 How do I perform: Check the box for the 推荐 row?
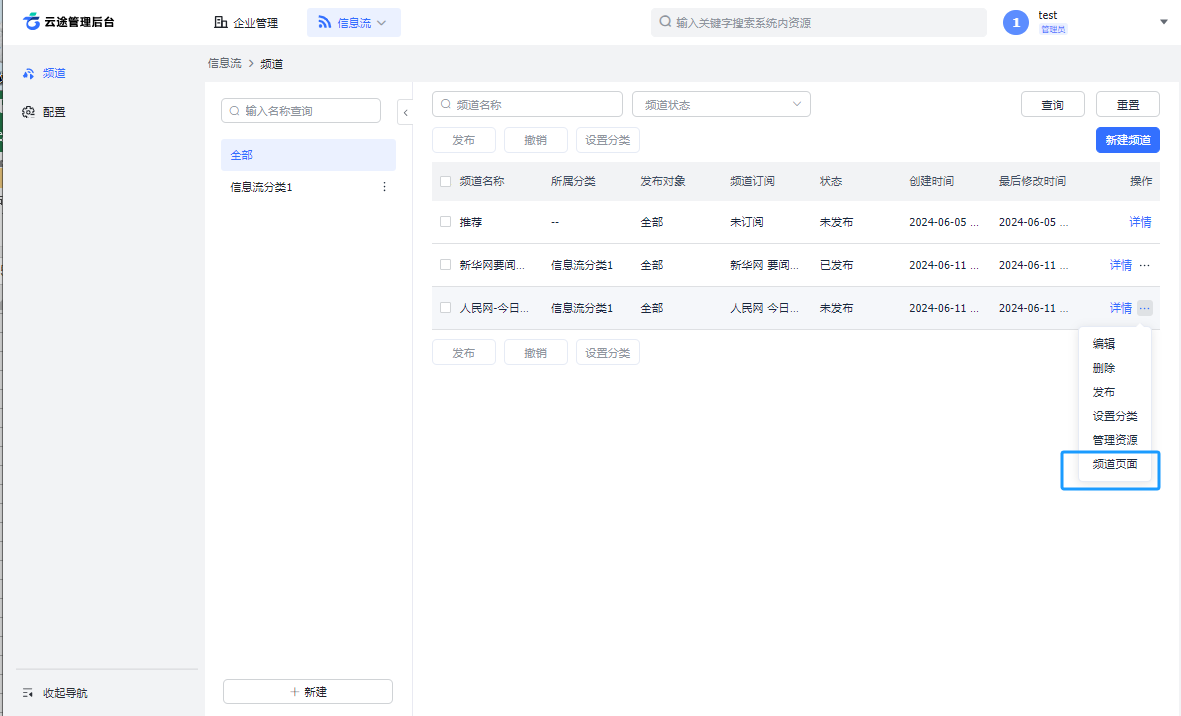[445, 222]
